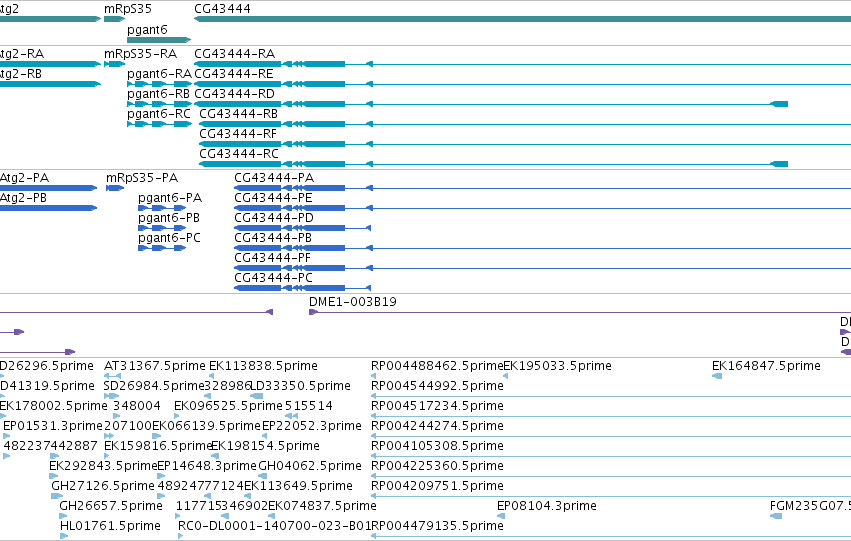
Task: Click the mRpS35-PA protein glyph
Action: (115, 188)
